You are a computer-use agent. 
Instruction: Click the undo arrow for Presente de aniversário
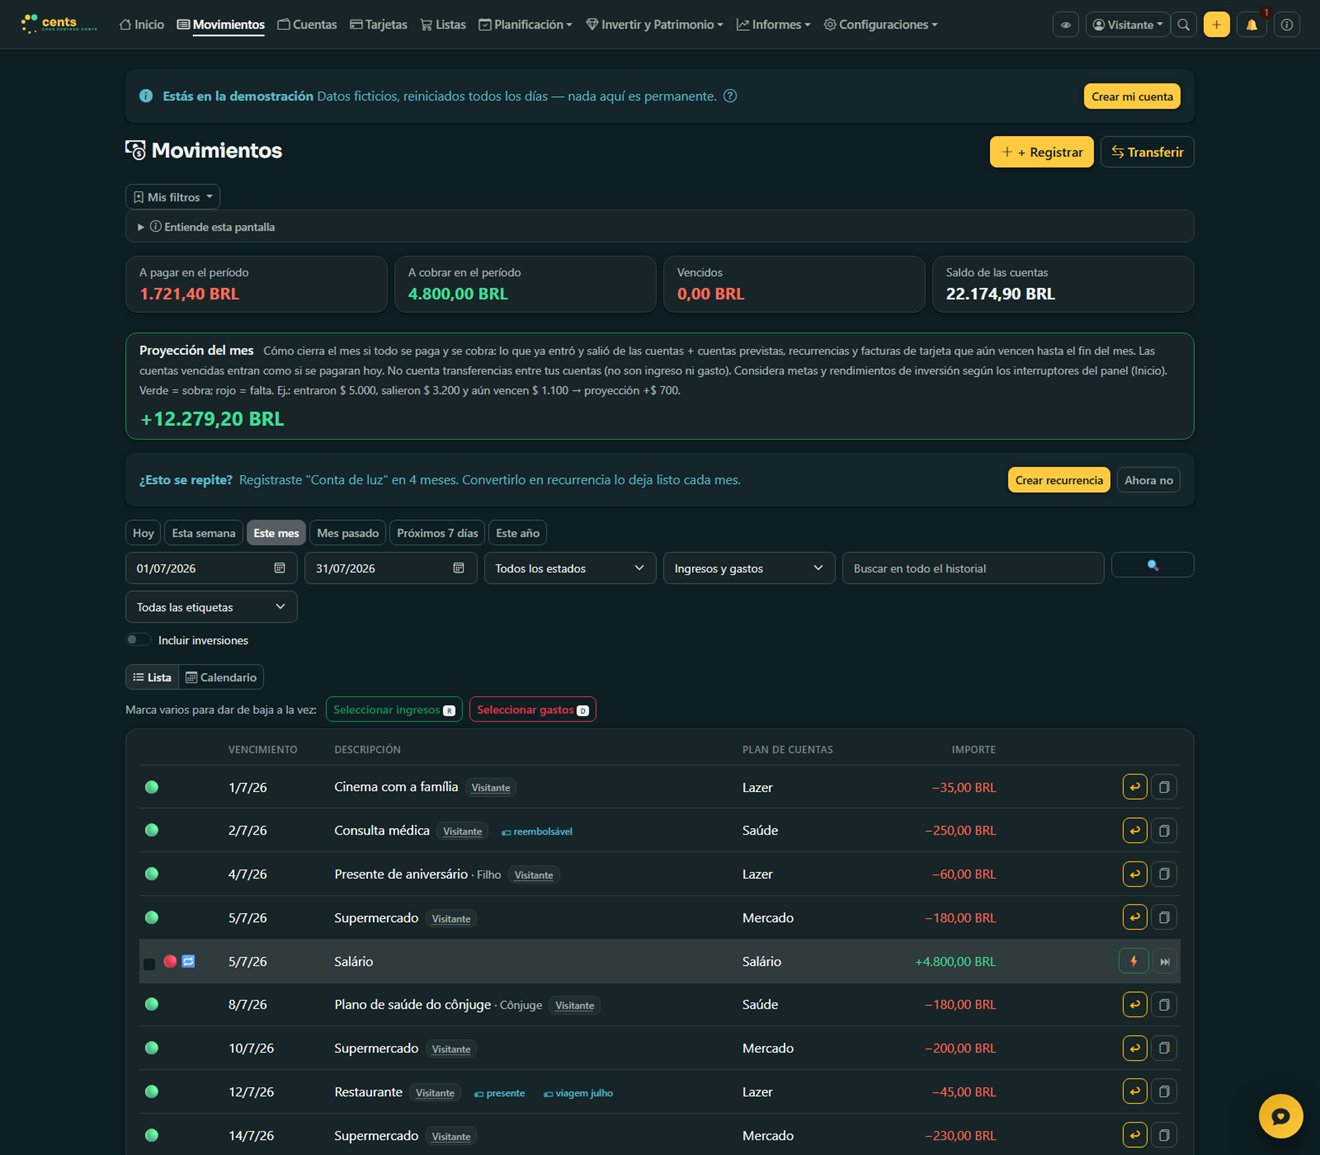point(1135,874)
